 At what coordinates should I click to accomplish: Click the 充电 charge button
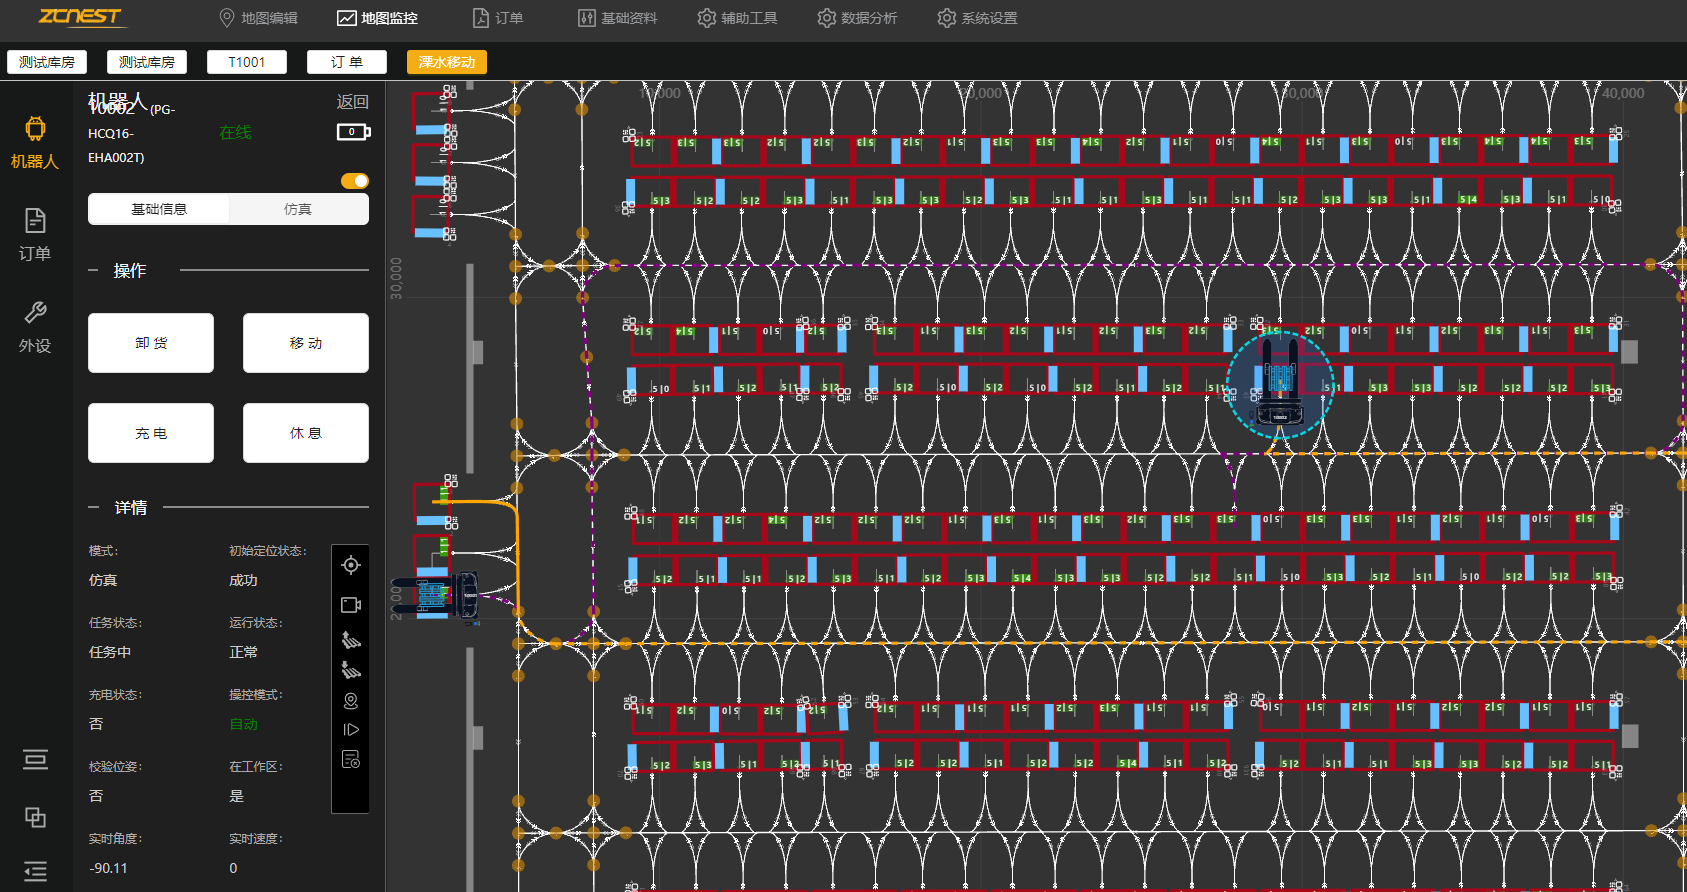coord(151,433)
